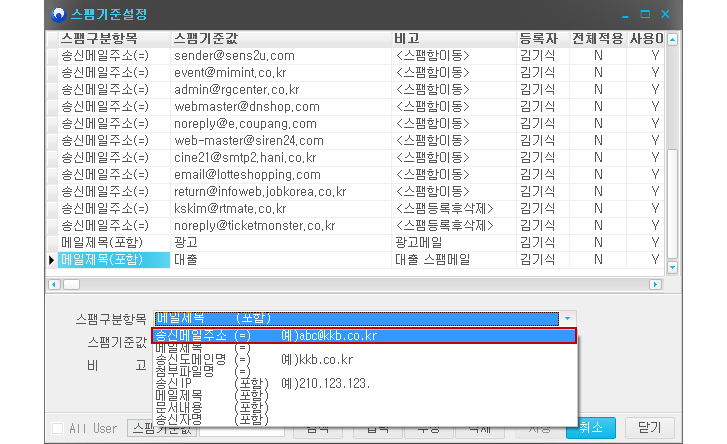The height and width of the screenshot is (444, 727).
Task: Enable the All User checkbox
Action: (x=58, y=428)
